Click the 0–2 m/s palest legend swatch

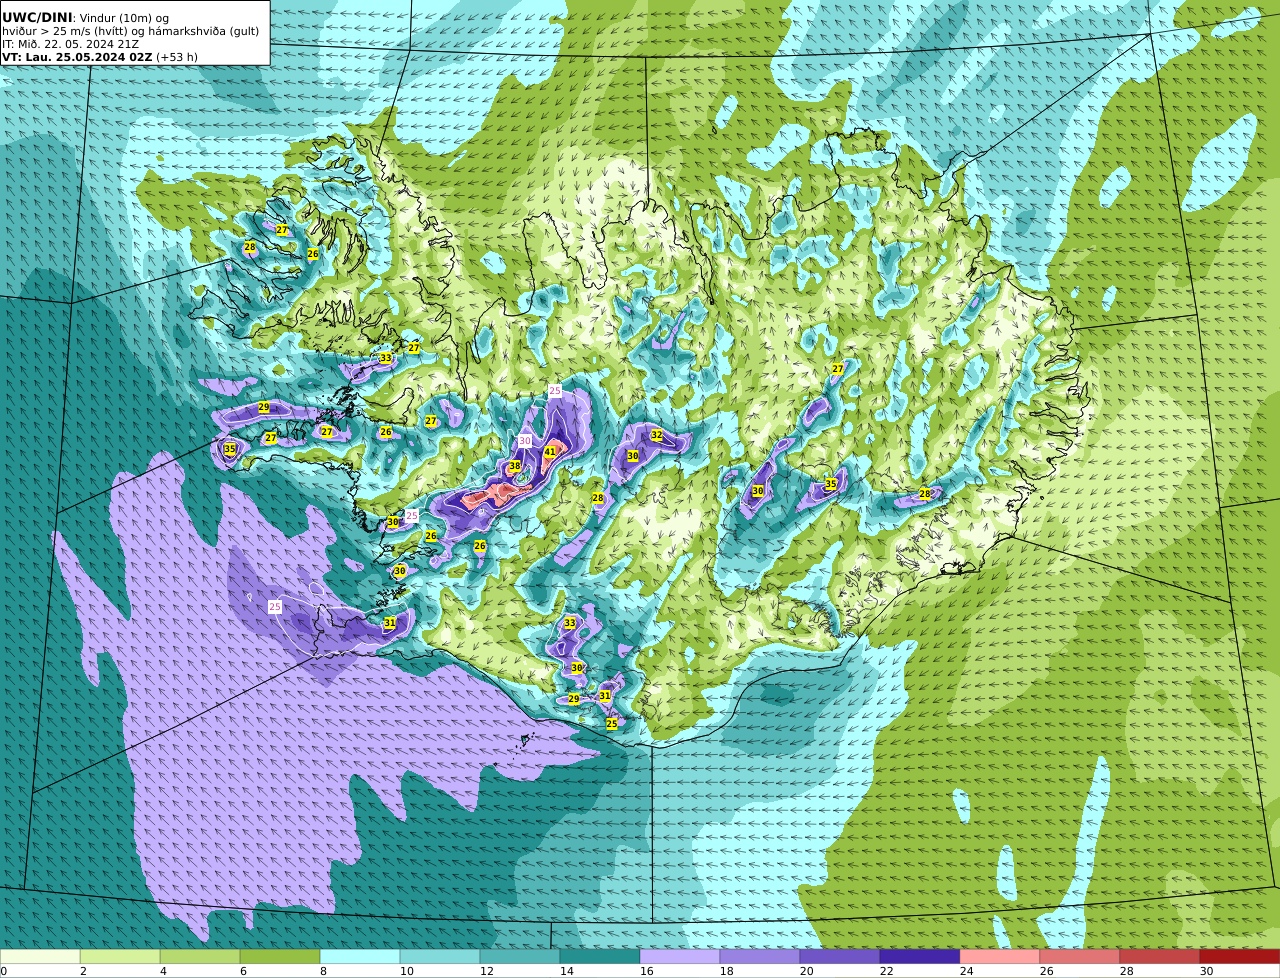(x=40, y=957)
